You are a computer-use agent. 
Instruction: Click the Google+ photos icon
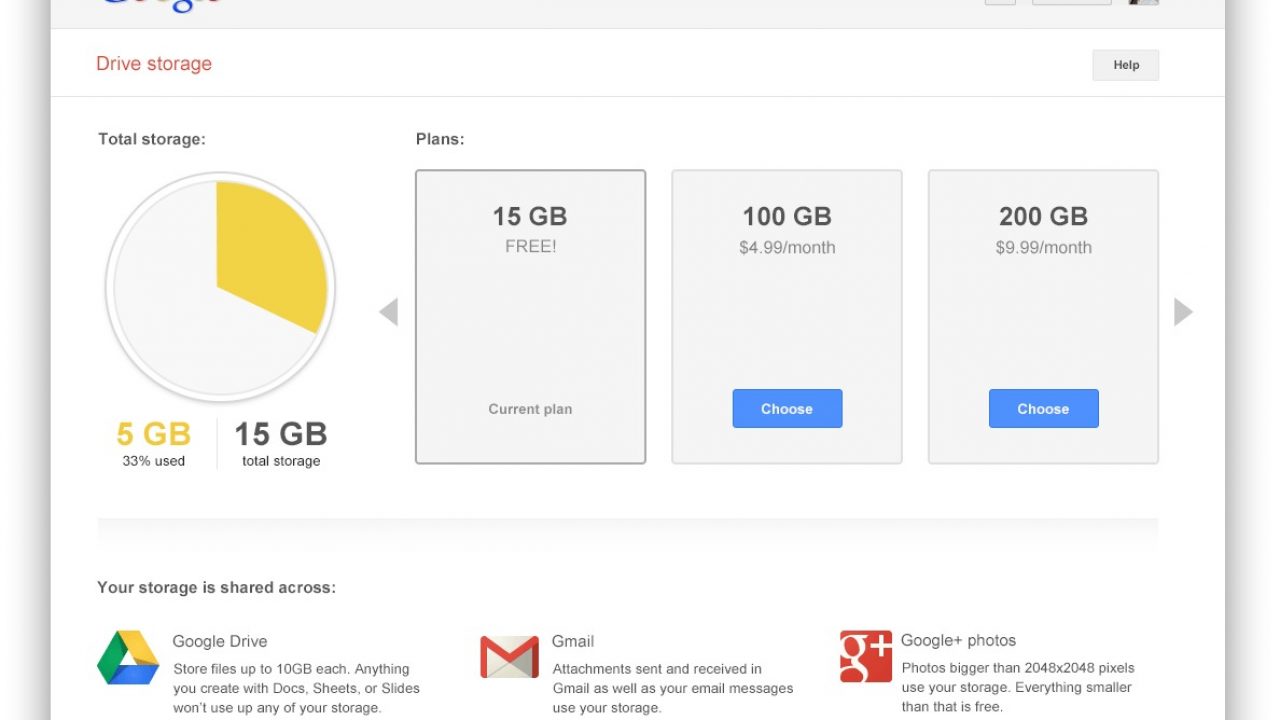[865, 656]
